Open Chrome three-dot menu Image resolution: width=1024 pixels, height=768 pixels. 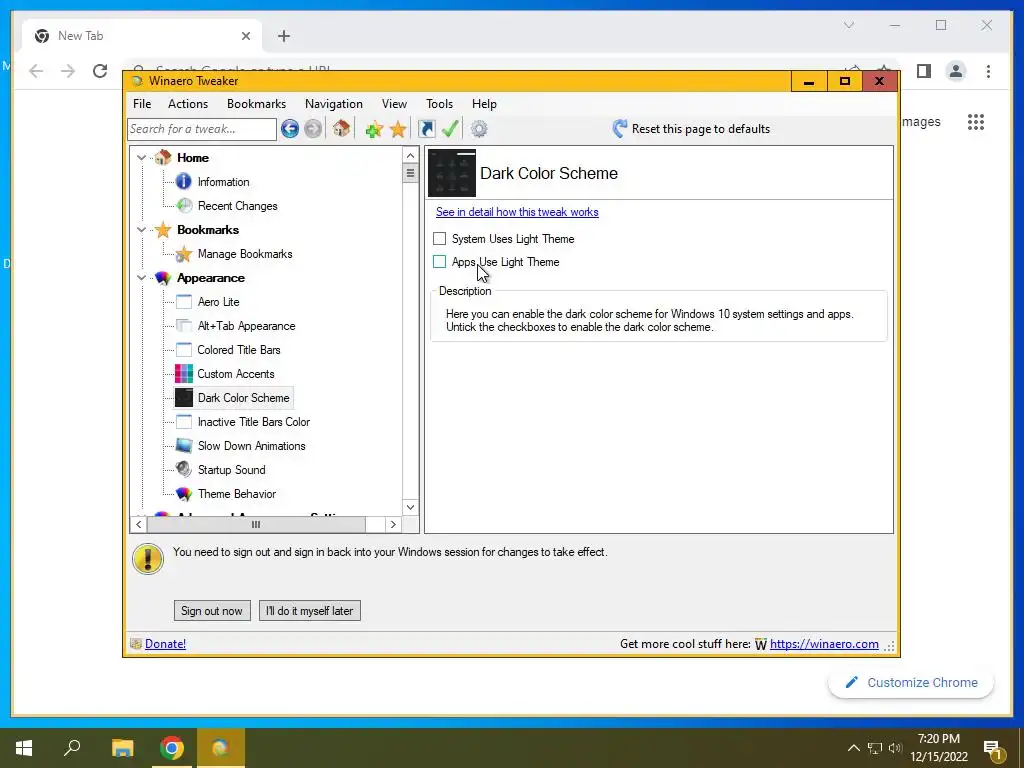988,71
